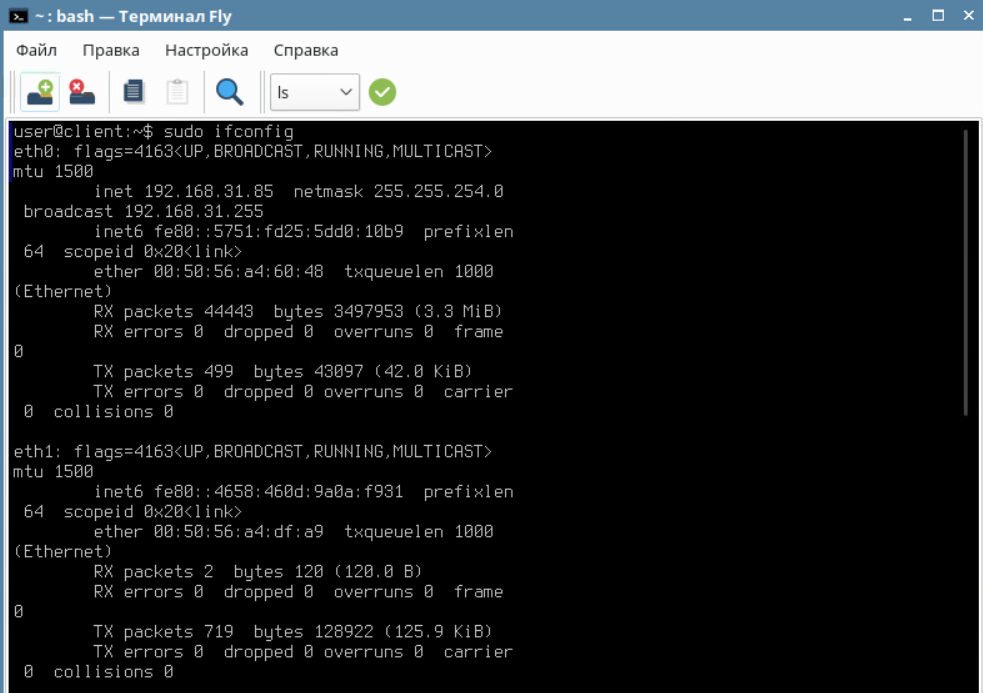Open the Правка menu
983x693 pixels.
[111, 50]
